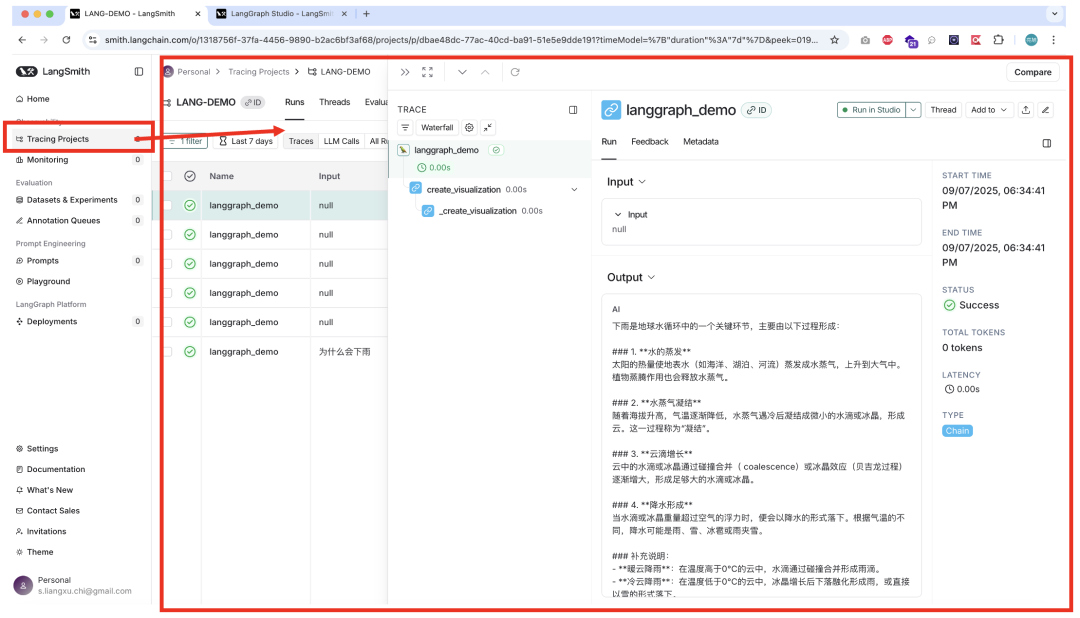
Task: Collapse the LangSmith sidebar with the panel icon
Action: tap(138, 72)
